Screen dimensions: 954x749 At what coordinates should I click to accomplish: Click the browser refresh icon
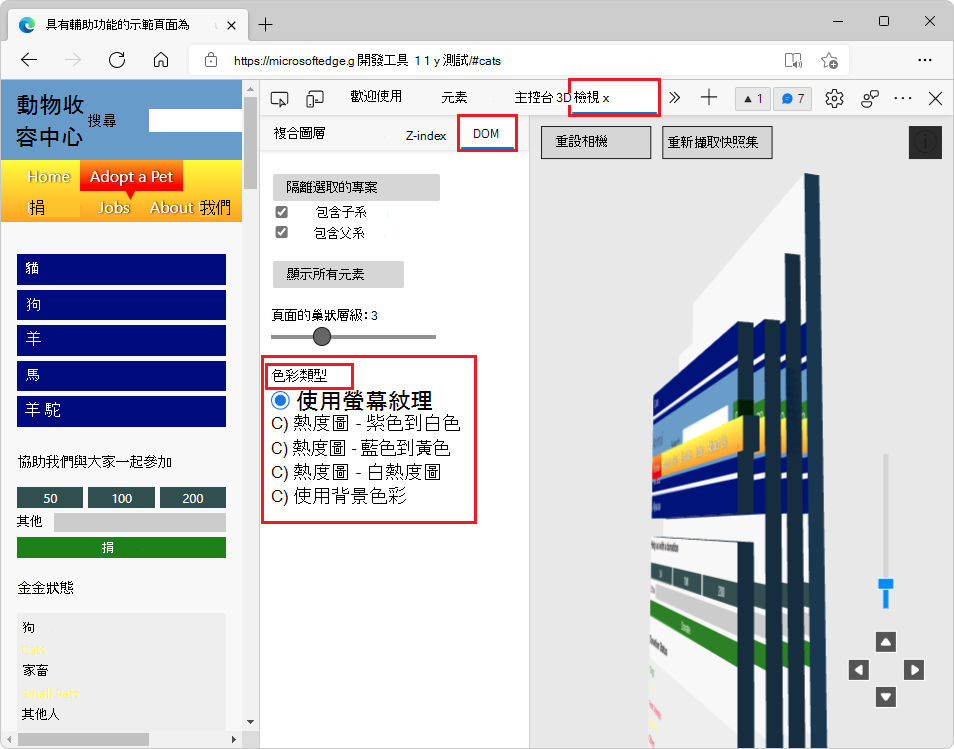116,60
